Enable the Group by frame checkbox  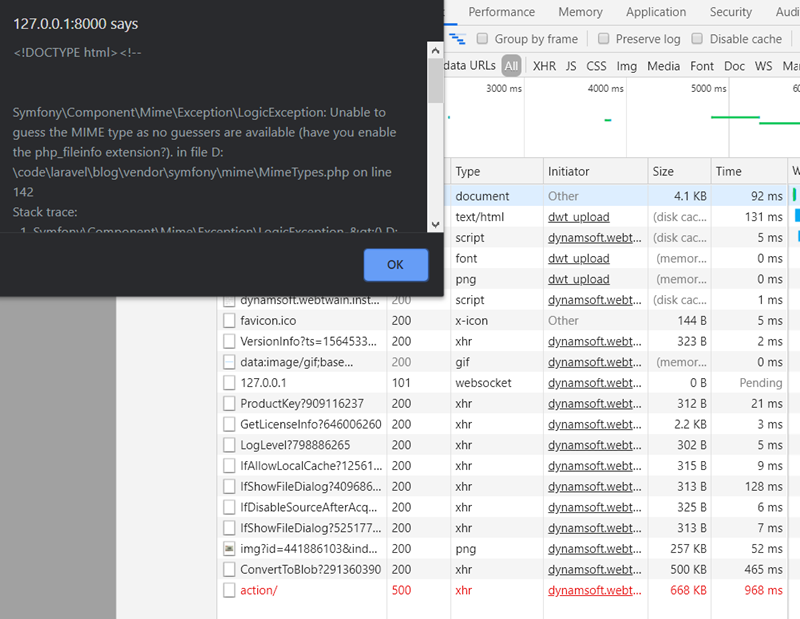[x=483, y=39]
